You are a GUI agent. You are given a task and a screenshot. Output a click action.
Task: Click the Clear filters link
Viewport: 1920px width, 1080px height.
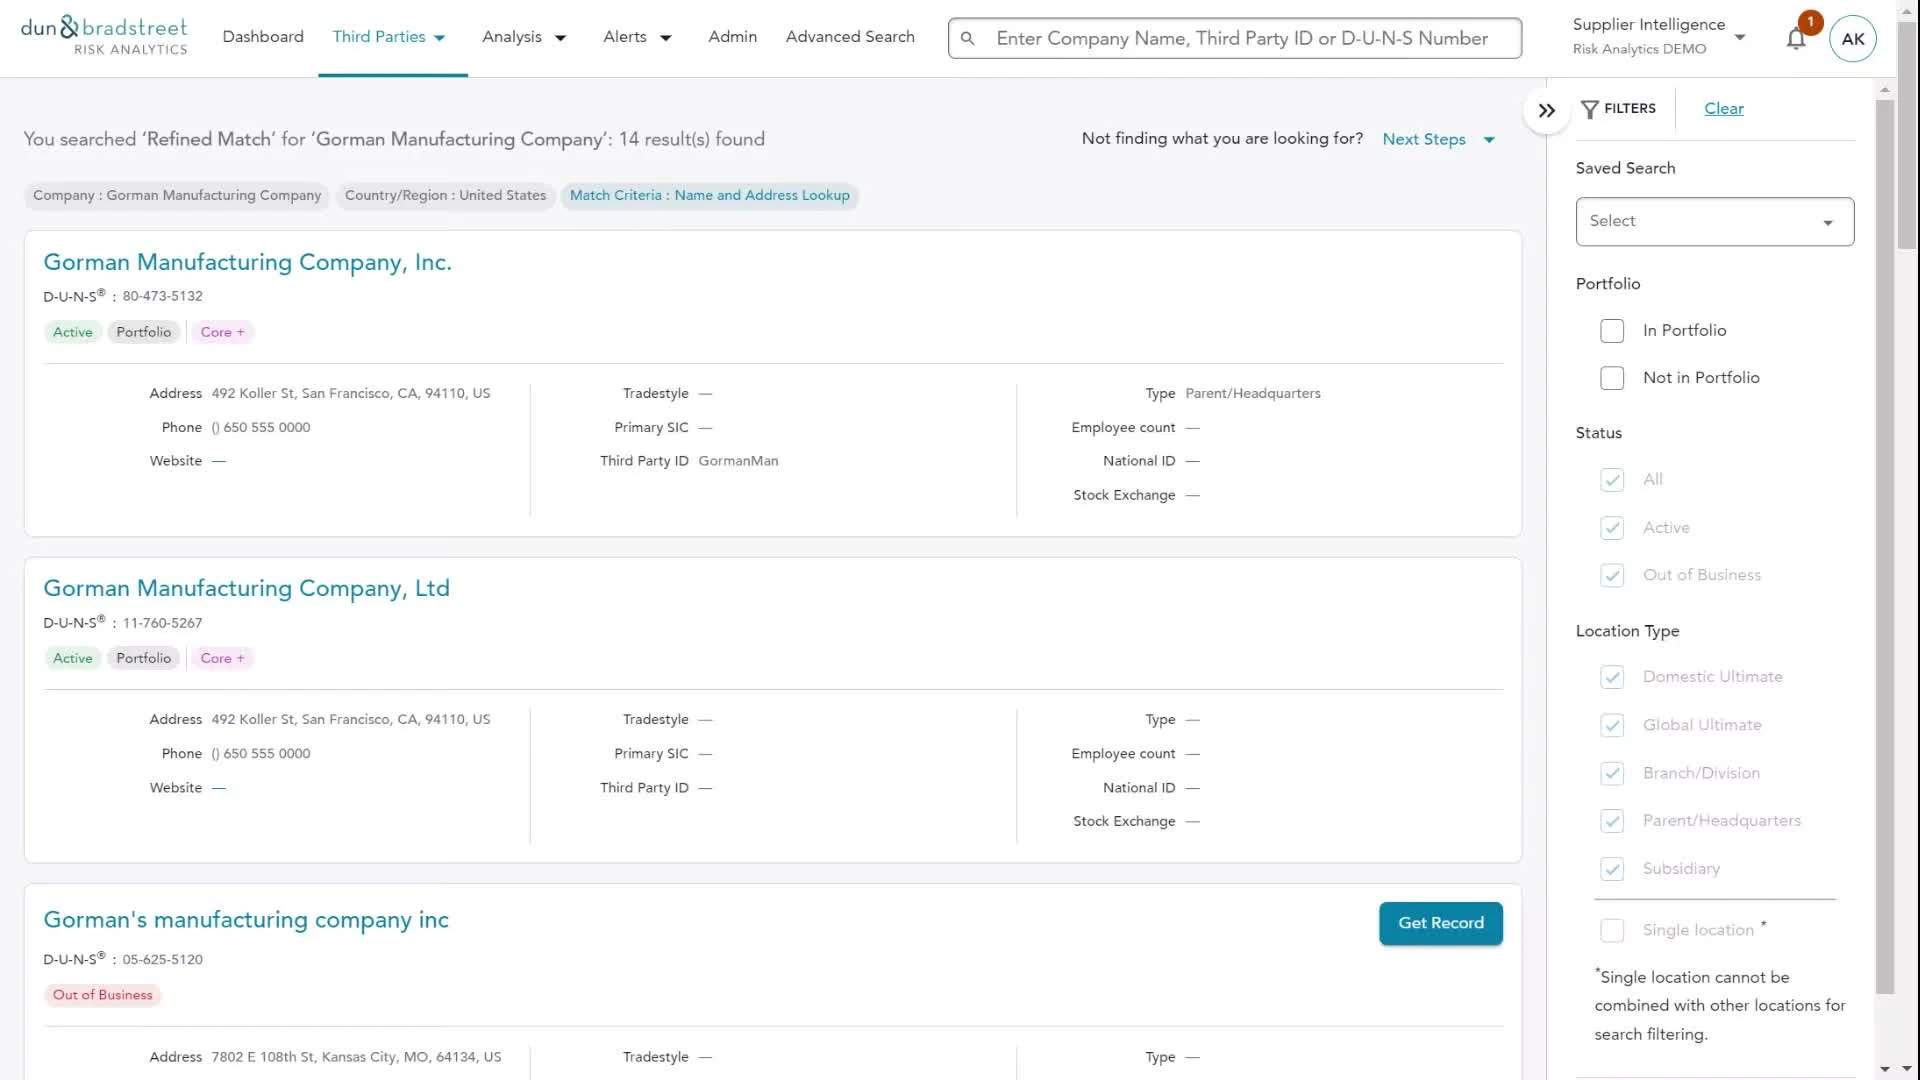[1723, 109]
